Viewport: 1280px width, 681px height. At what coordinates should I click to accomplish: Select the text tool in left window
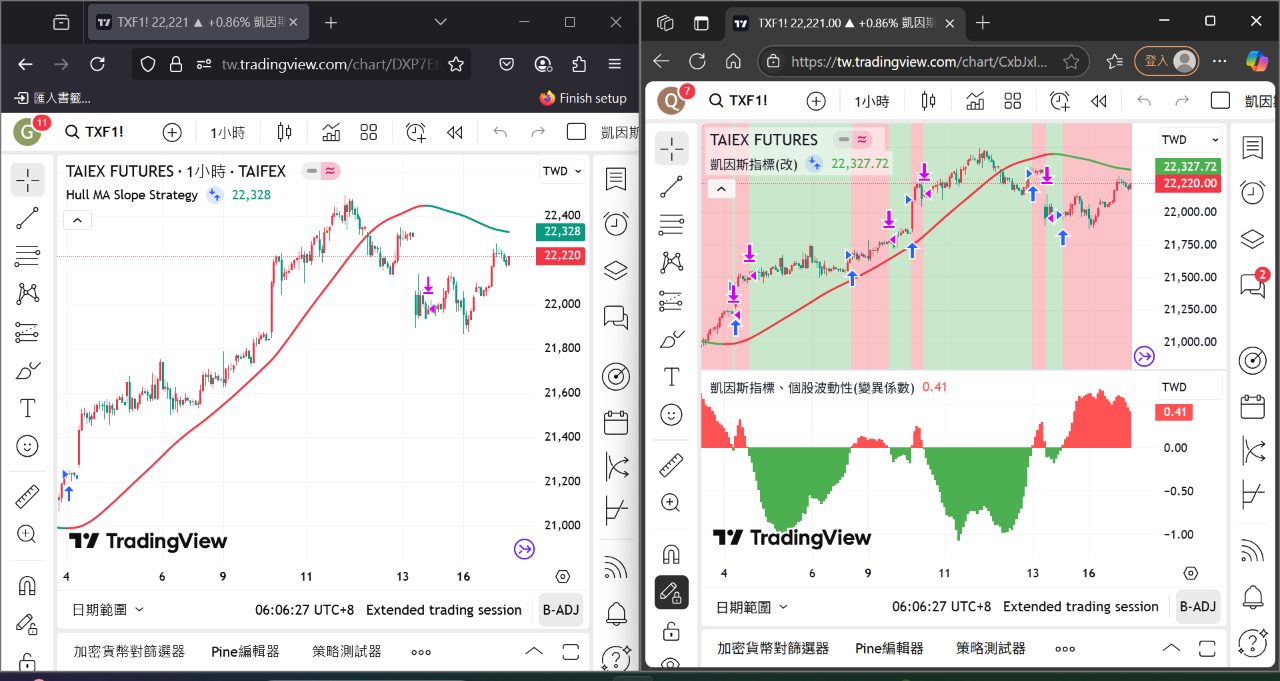point(28,408)
